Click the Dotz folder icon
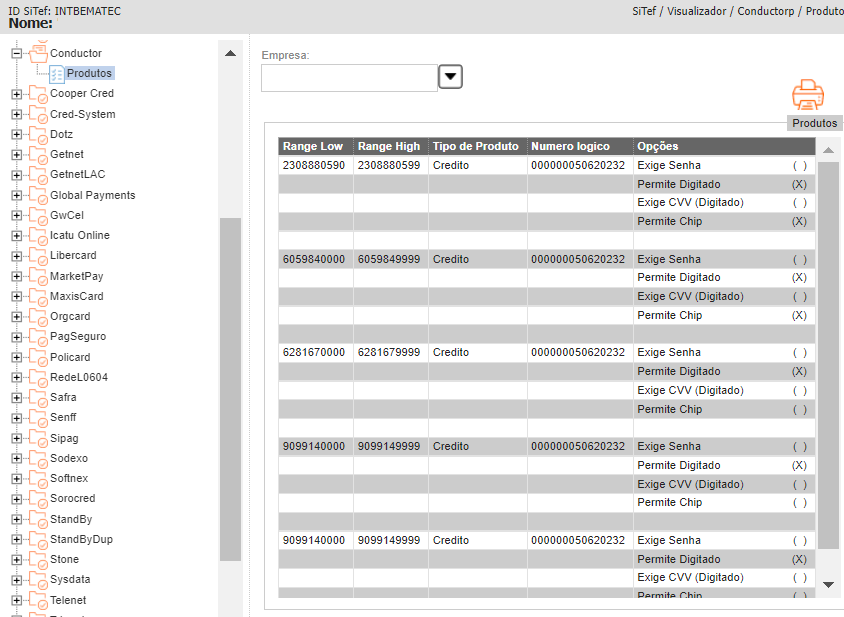 38,135
